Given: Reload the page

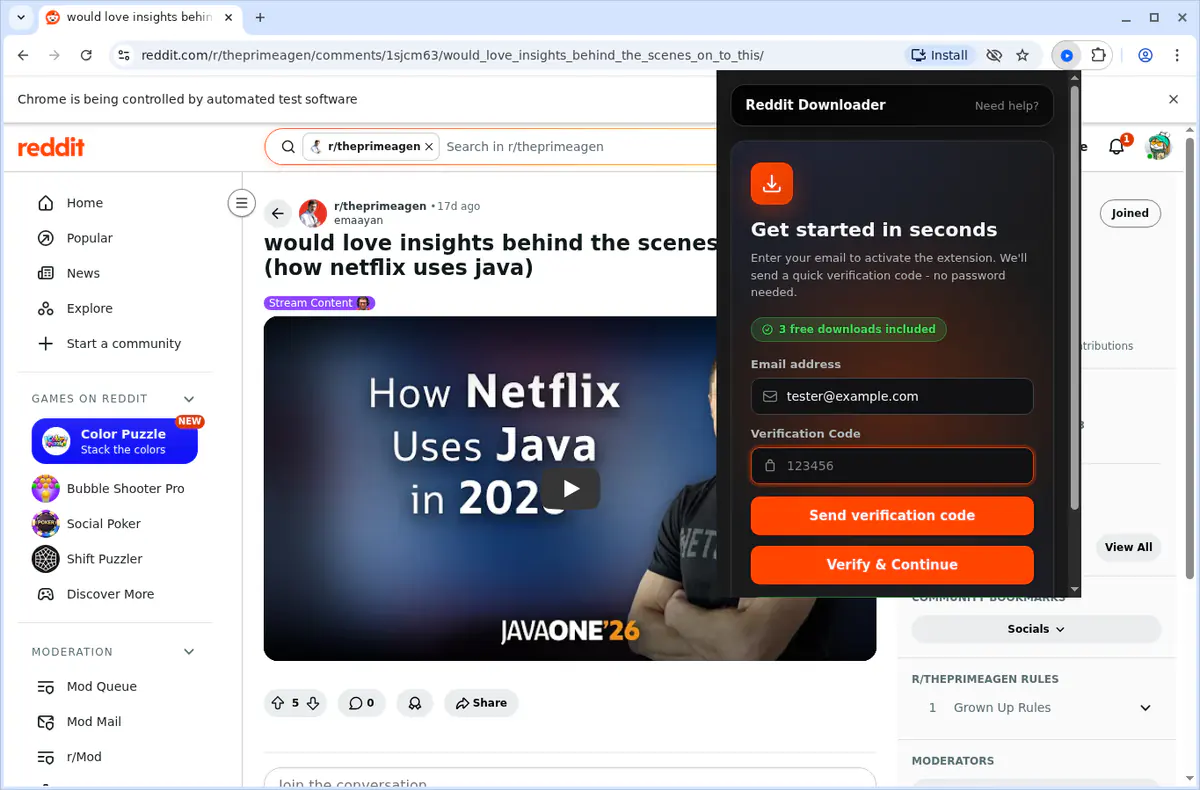Looking at the screenshot, I should tap(86, 55).
